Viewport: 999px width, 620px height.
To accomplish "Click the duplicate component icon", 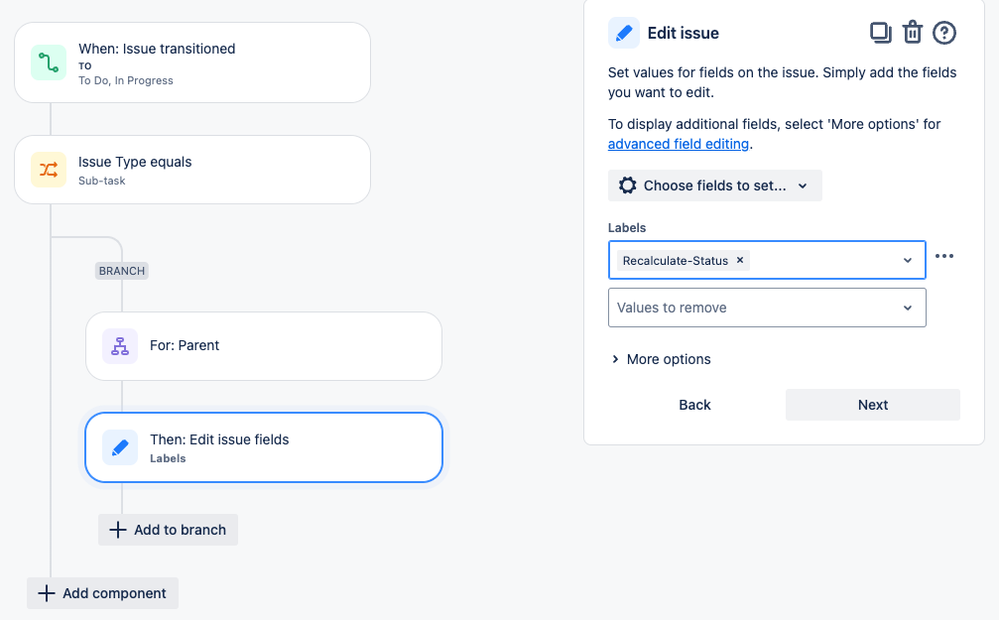I will (880, 32).
